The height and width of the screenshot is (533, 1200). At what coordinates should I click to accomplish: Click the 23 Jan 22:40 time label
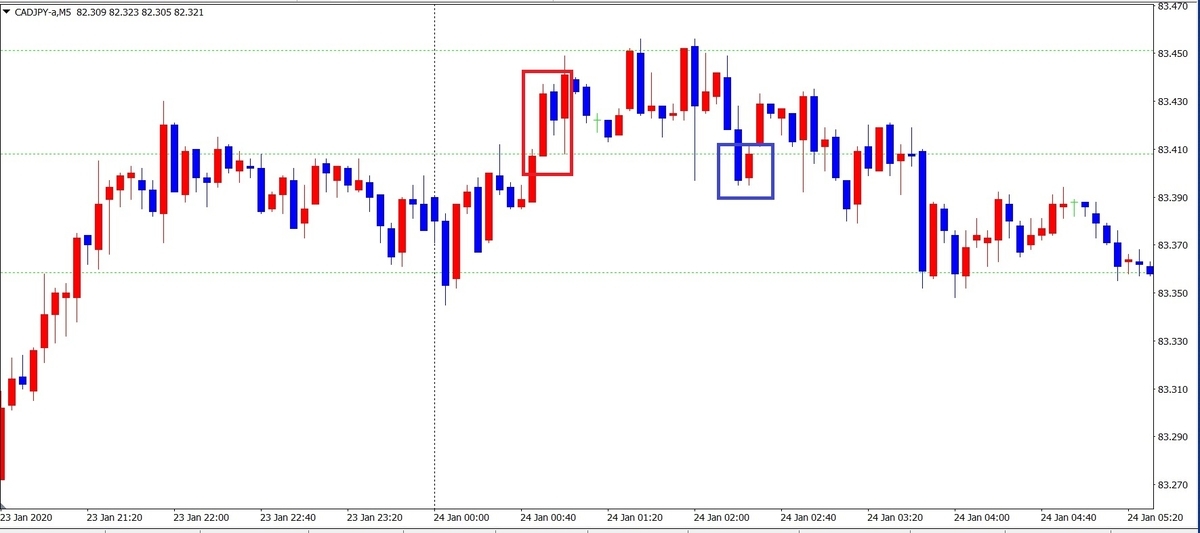coord(288,519)
